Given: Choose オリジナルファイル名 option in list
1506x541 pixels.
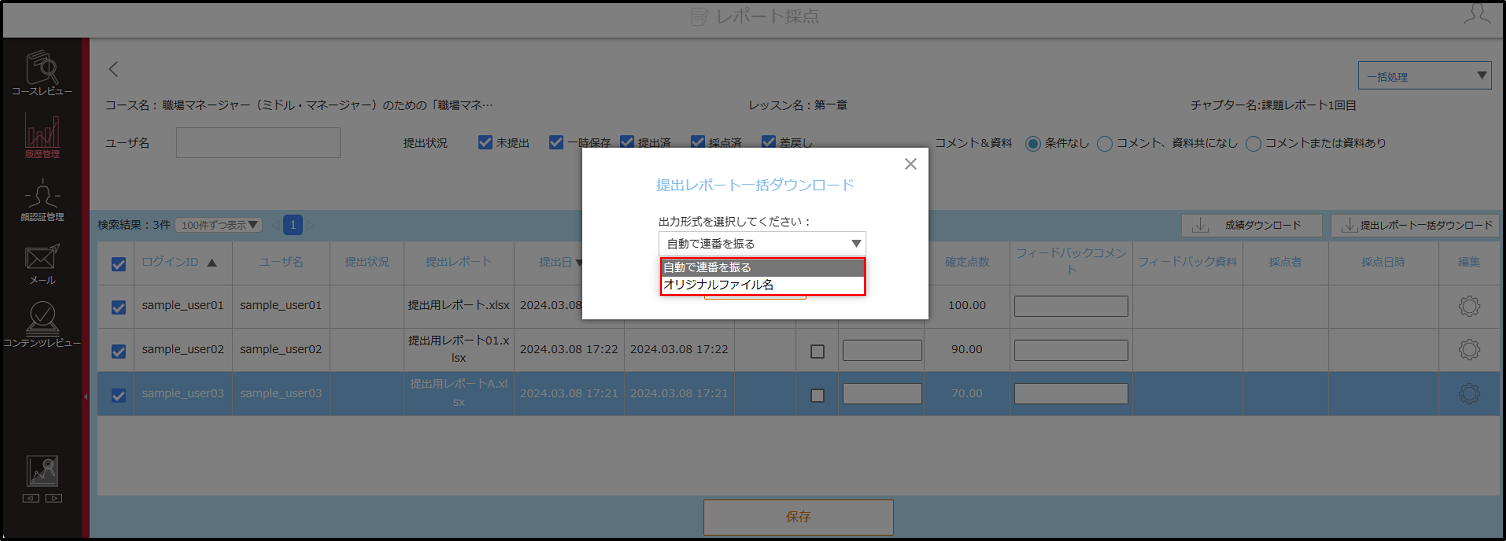Looking at the screenshot, I should coord(762,285).
